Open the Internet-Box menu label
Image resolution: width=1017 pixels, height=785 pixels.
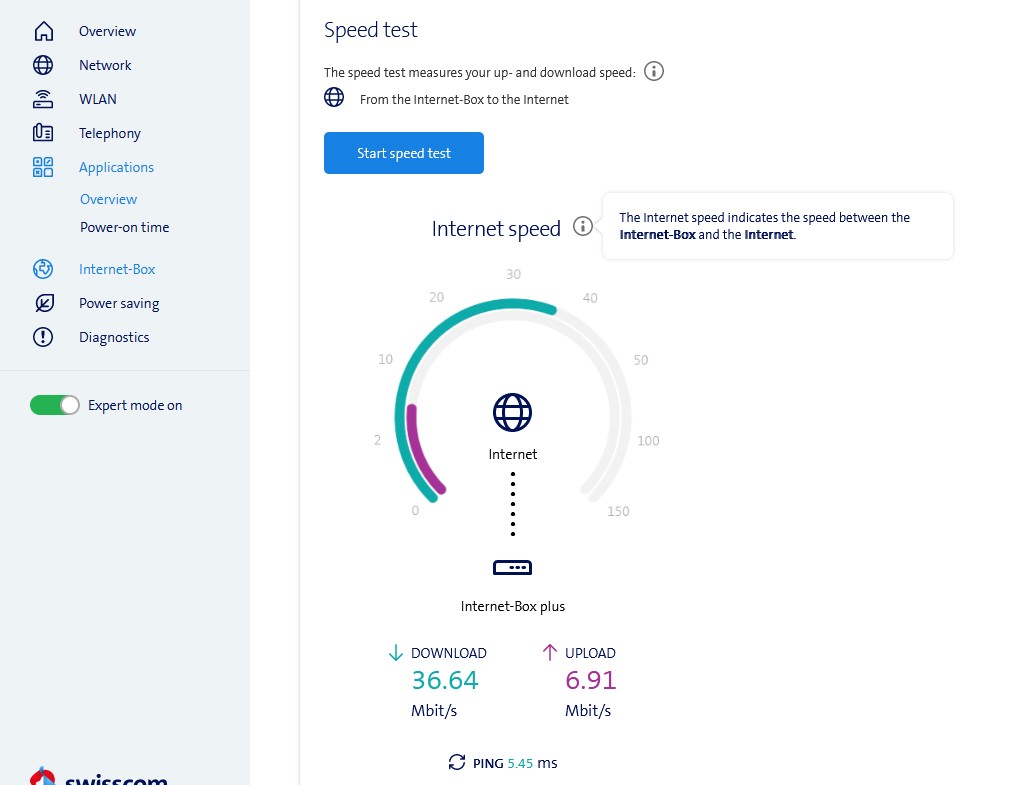(x=117, y=269)
